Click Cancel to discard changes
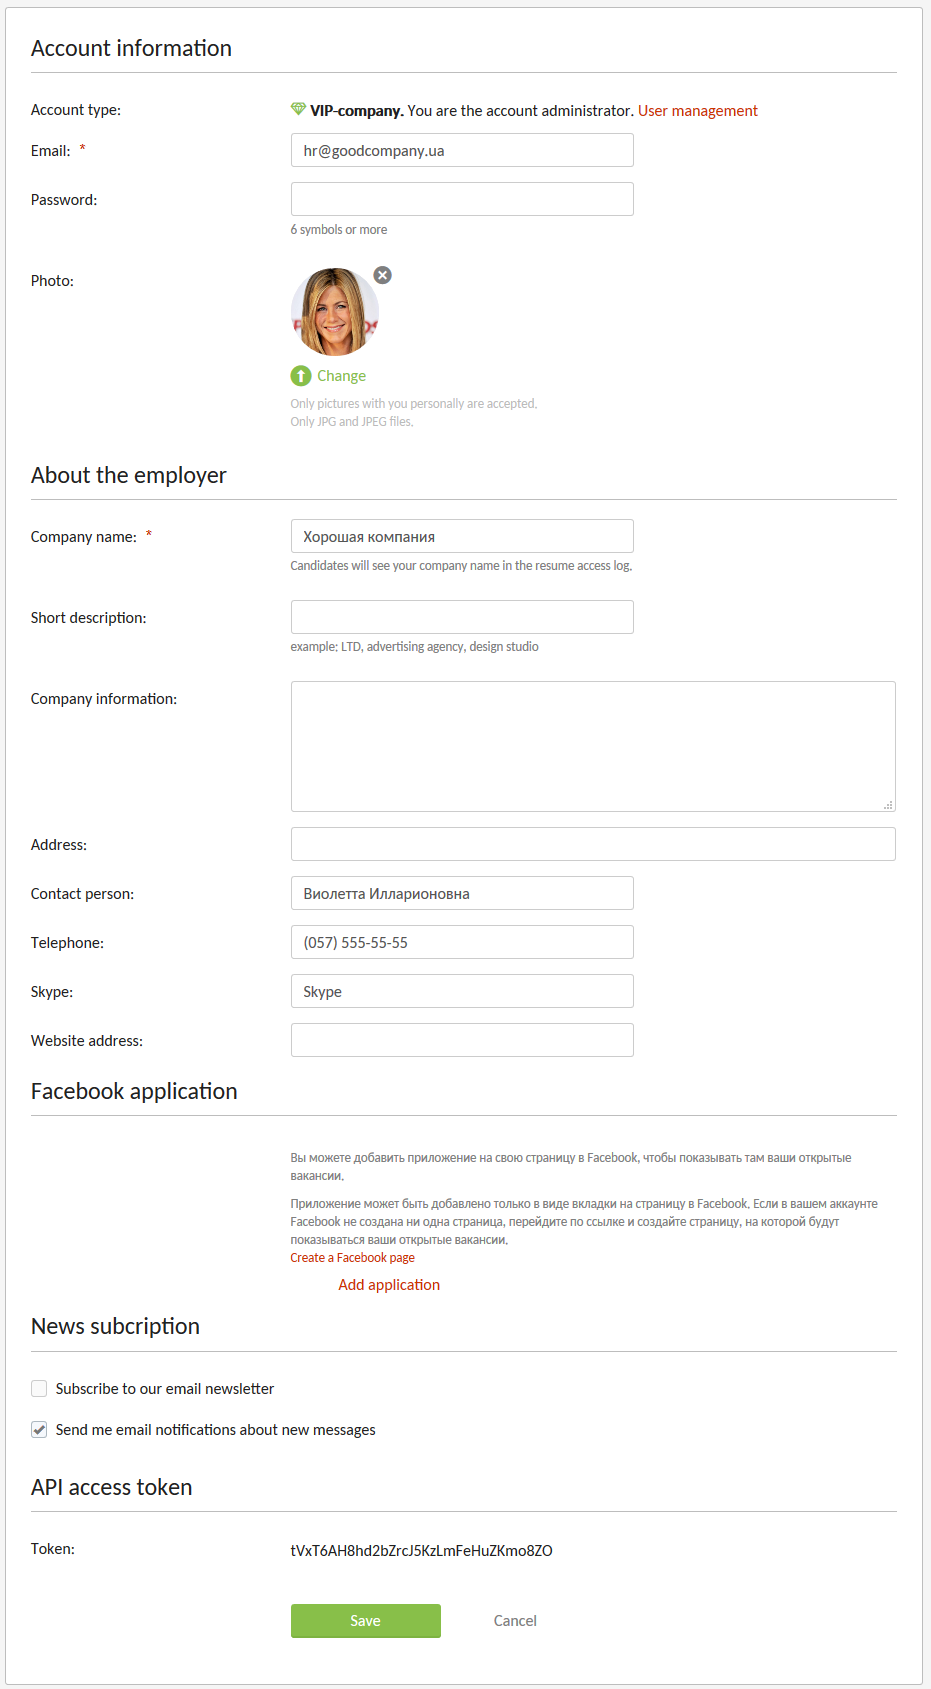The width and height of the screenshot is (931, 1689). 515,1620
